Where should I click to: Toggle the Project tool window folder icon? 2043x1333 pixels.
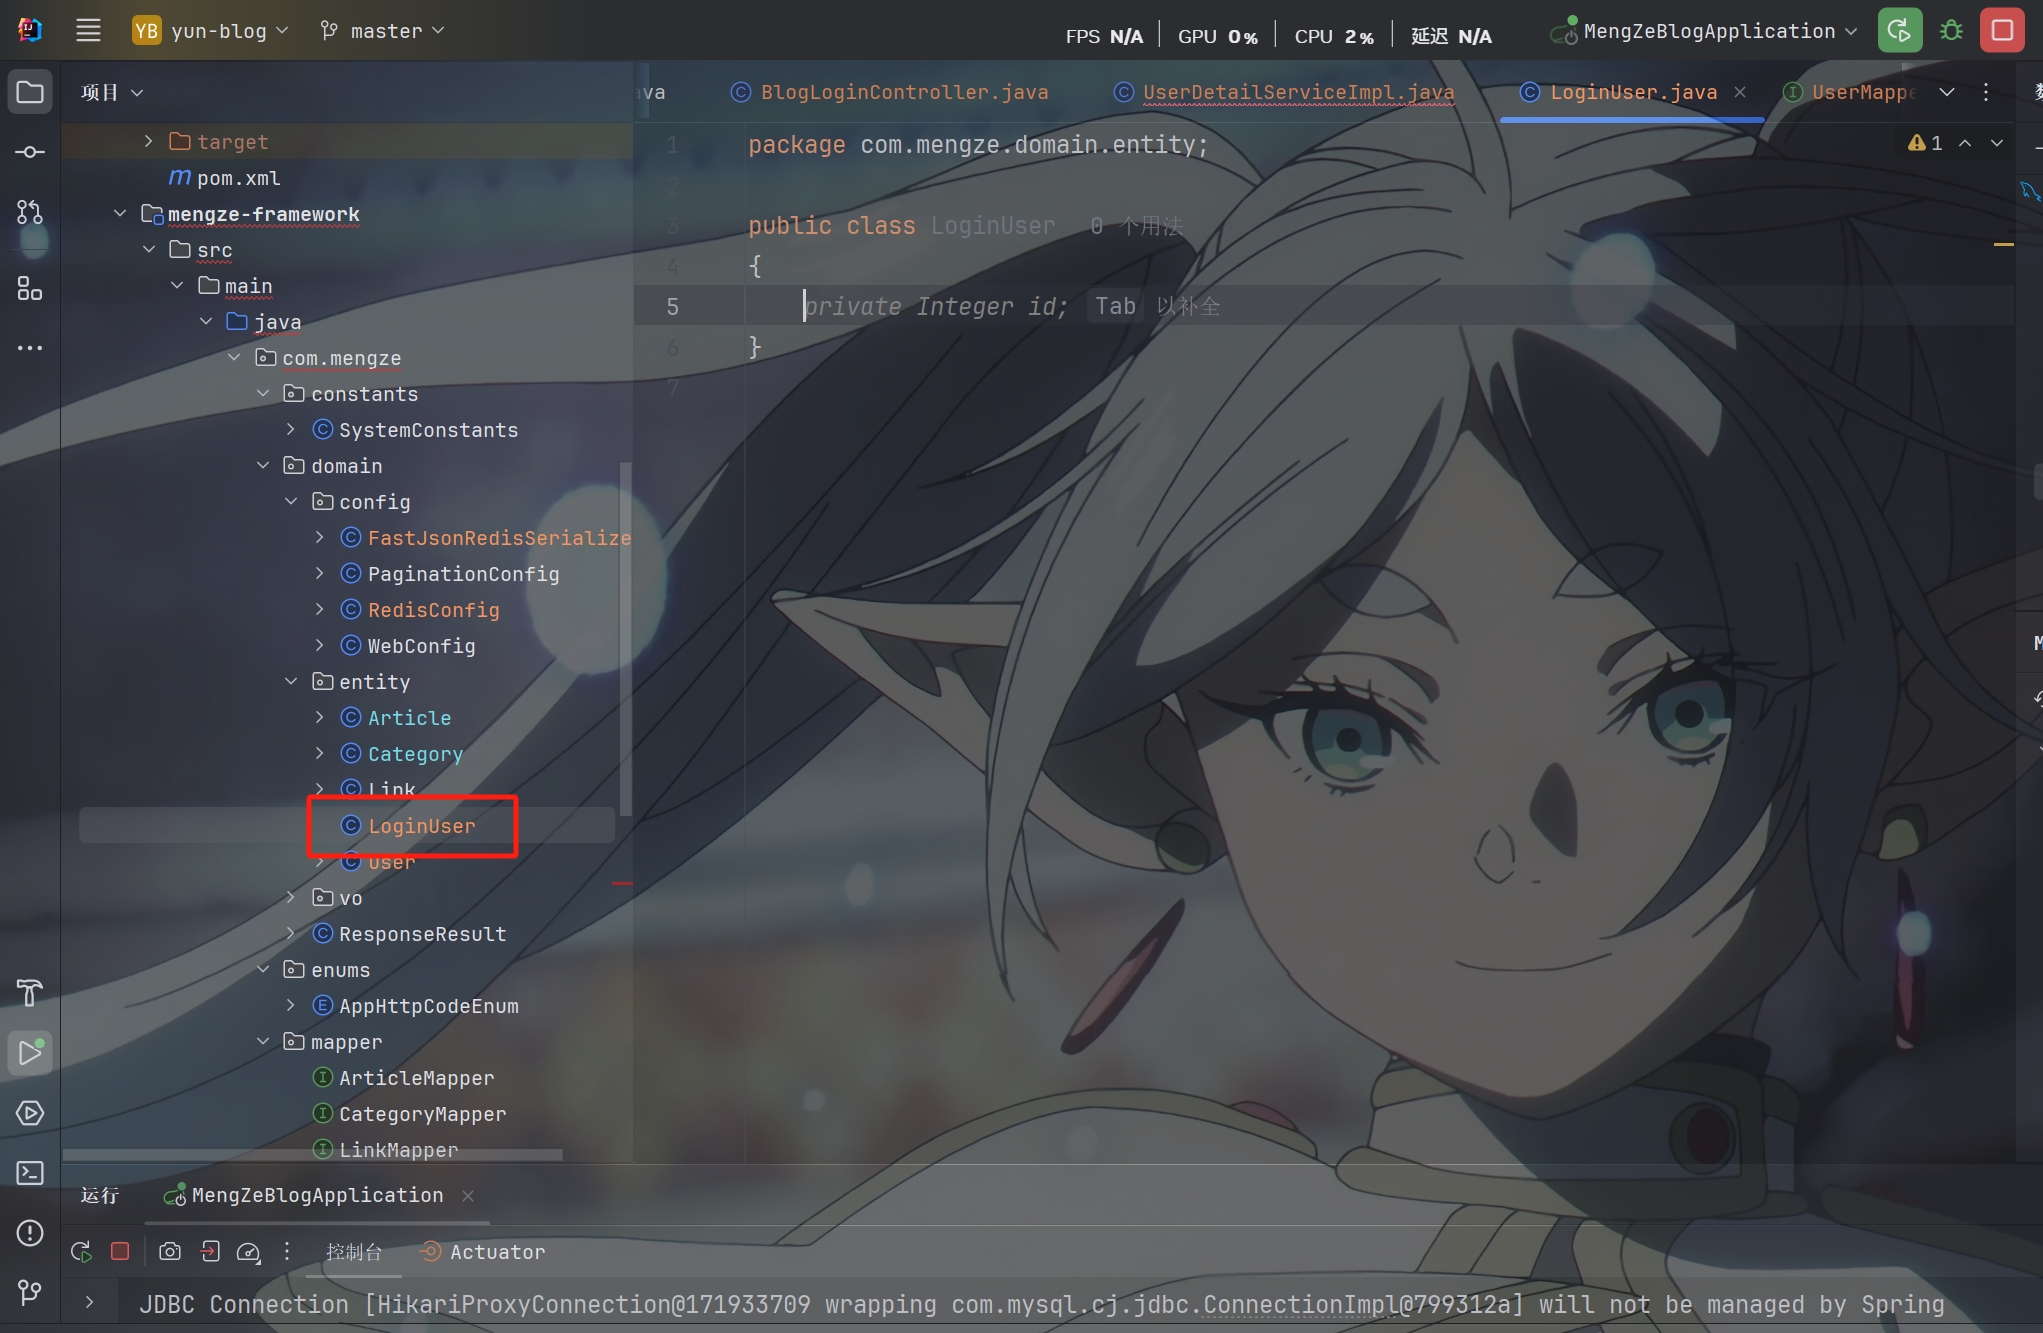coord(30,92)
